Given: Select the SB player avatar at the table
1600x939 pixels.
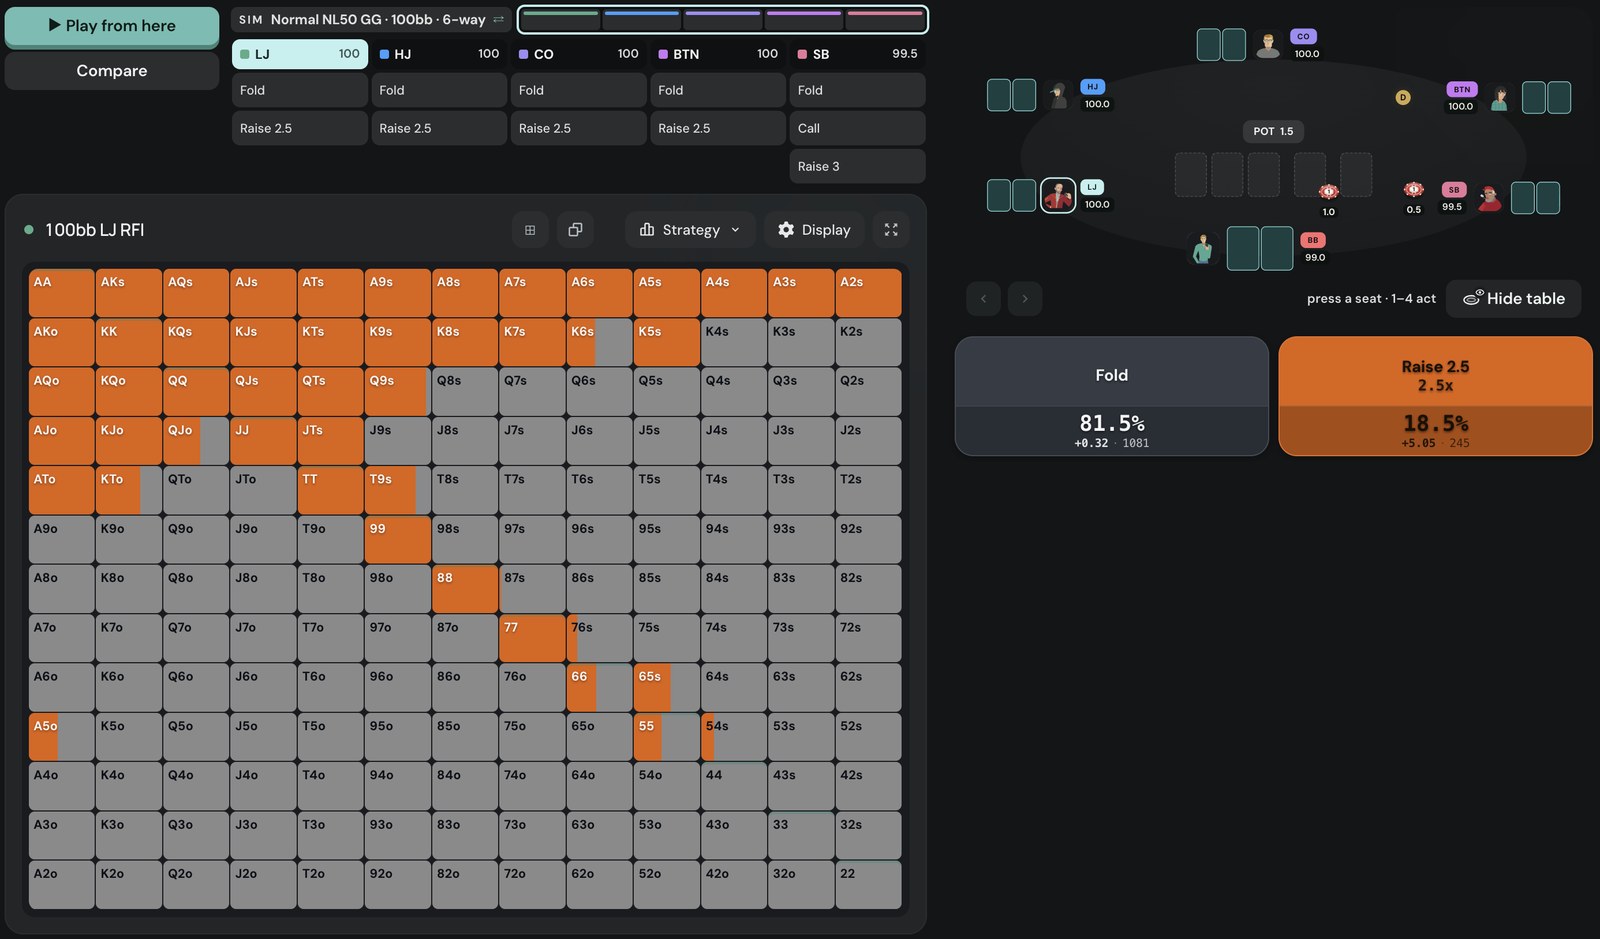Looking at the screenshot, I should tap(1489, 197).
